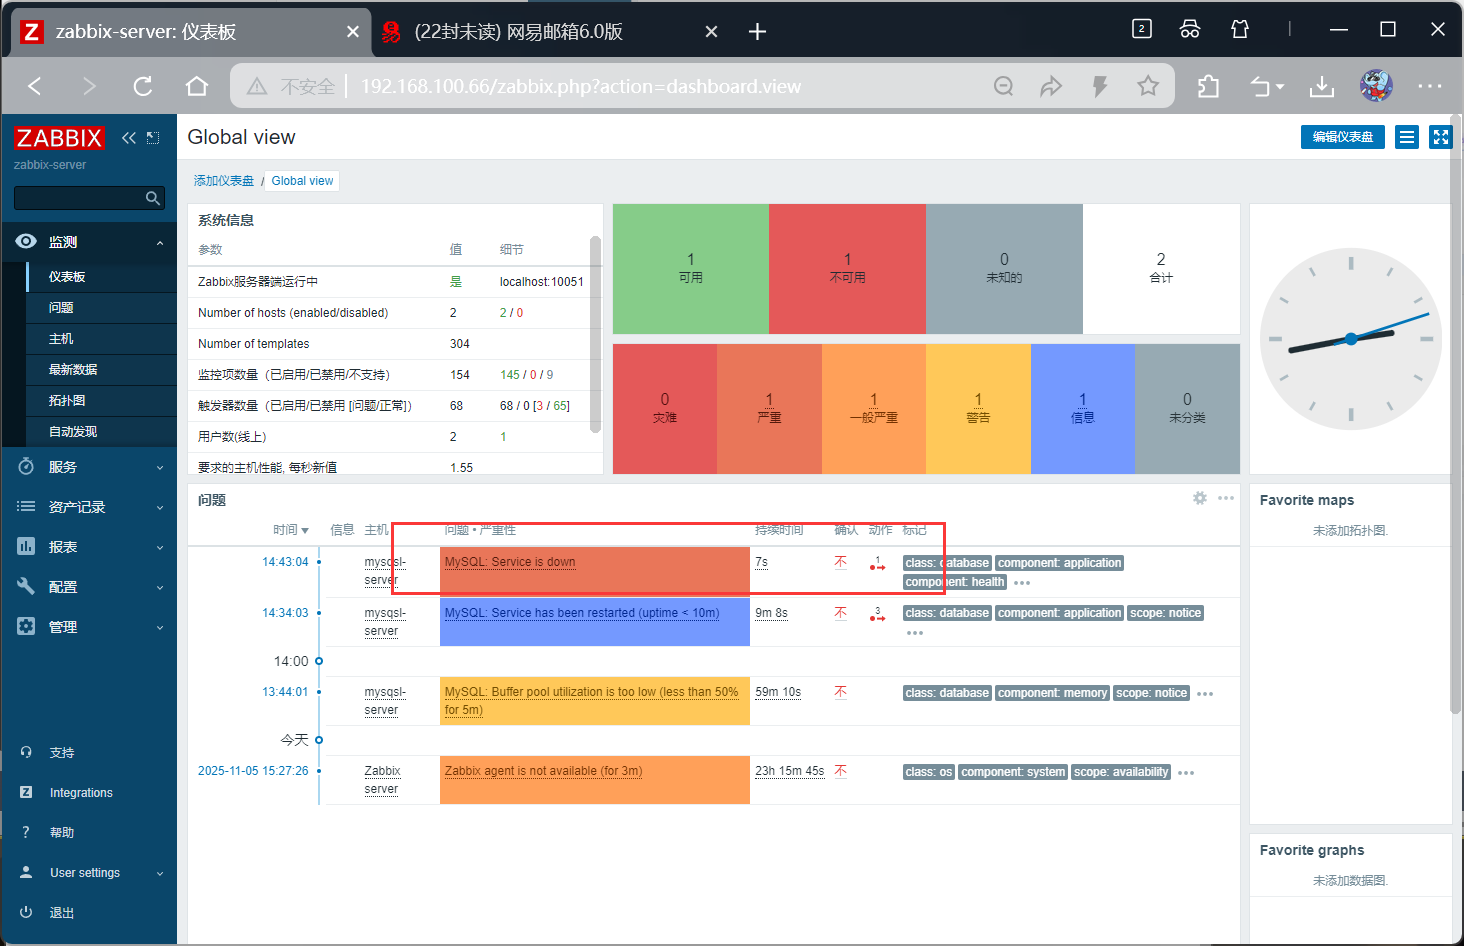Click scope: availability tag
Viewport: 1464px width, 946px height.
tap(1121, 772)
